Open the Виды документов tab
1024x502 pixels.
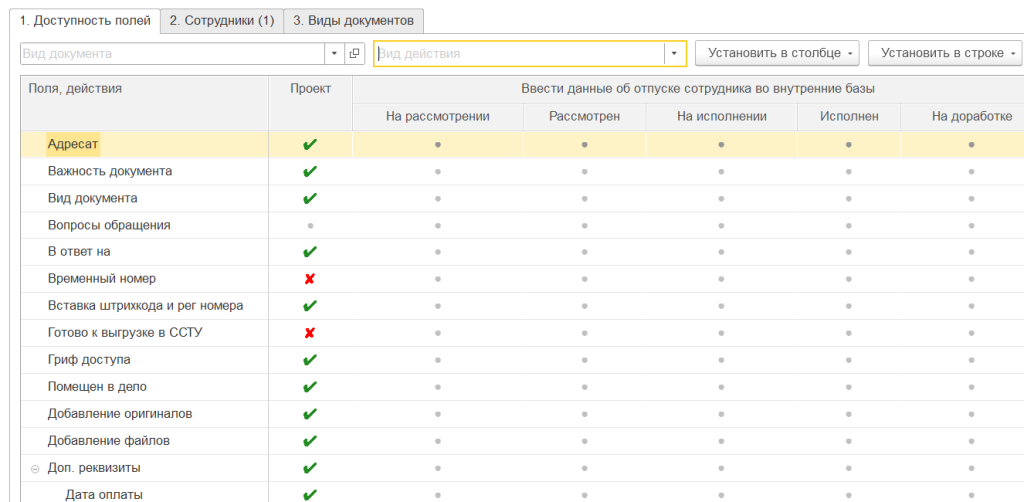354,20
